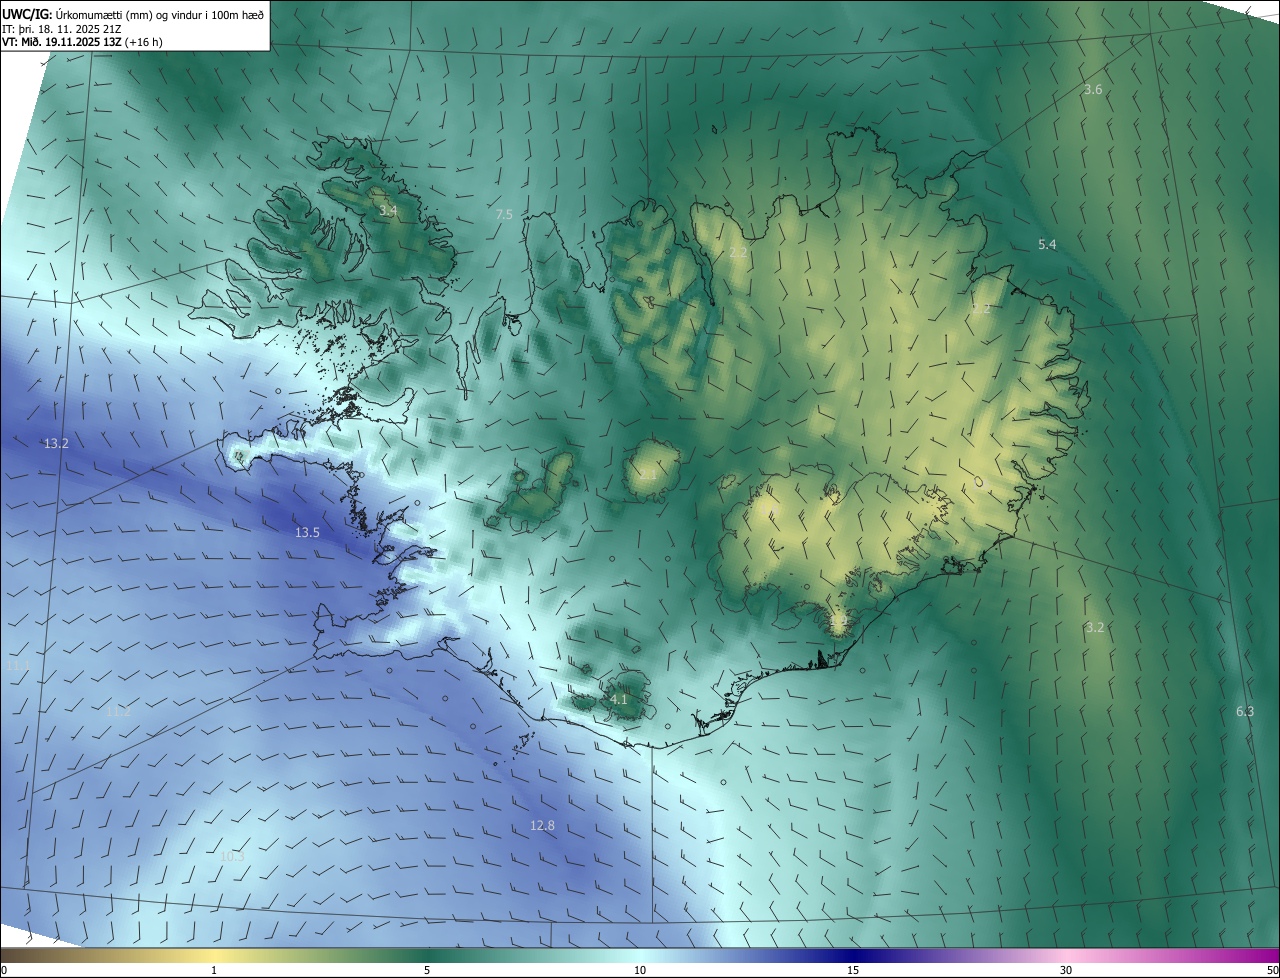
Task: Click the 13.2 value label on the map
Action: coord(56,443)
